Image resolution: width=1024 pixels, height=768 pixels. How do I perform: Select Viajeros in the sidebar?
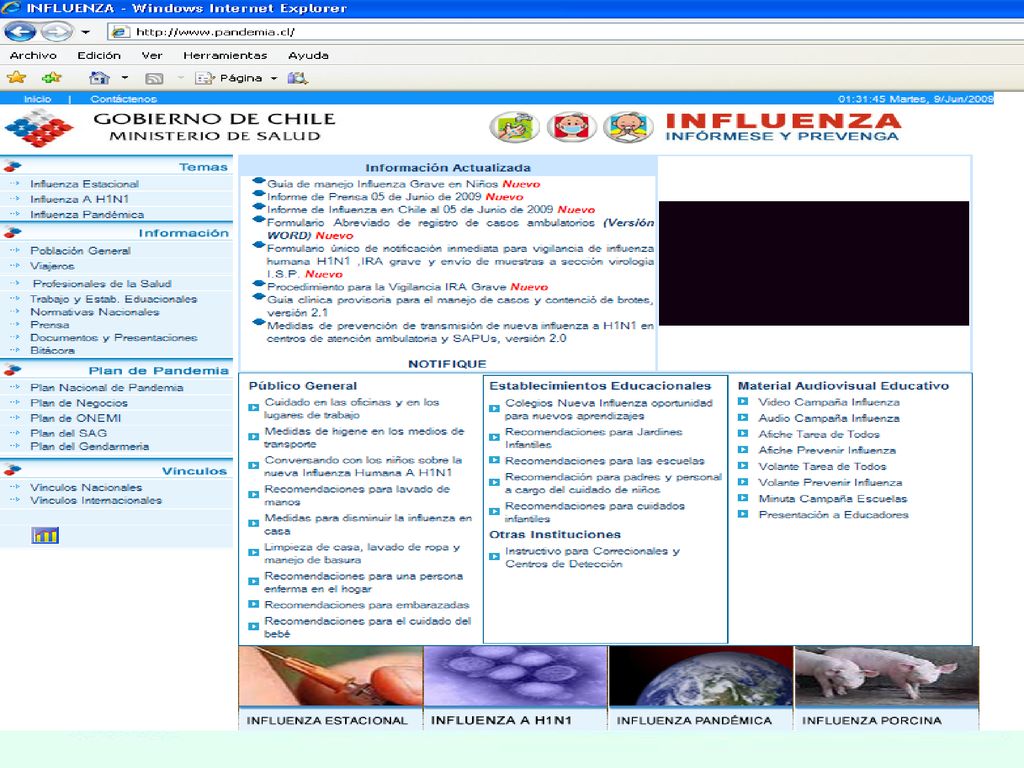[52, 266]
